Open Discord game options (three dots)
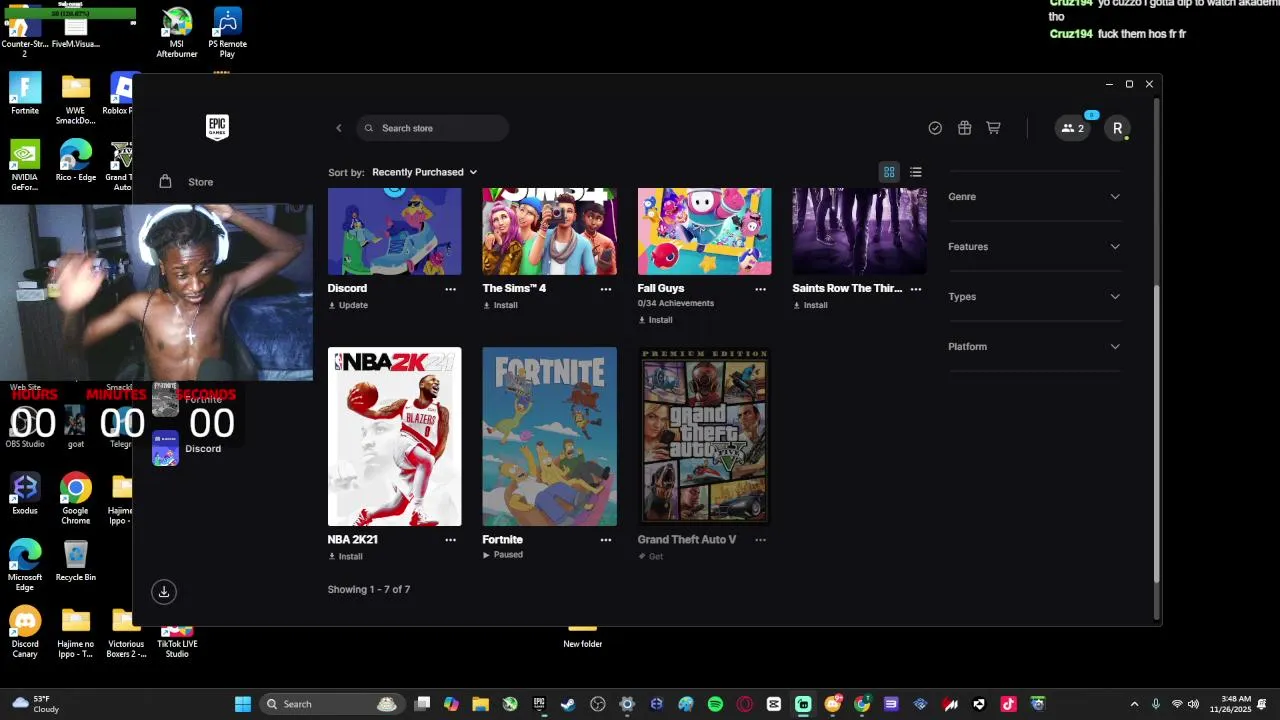Image resolution: width=1280 pixels, height=720 pixels. pyautogui.click(x=450, y=289)
